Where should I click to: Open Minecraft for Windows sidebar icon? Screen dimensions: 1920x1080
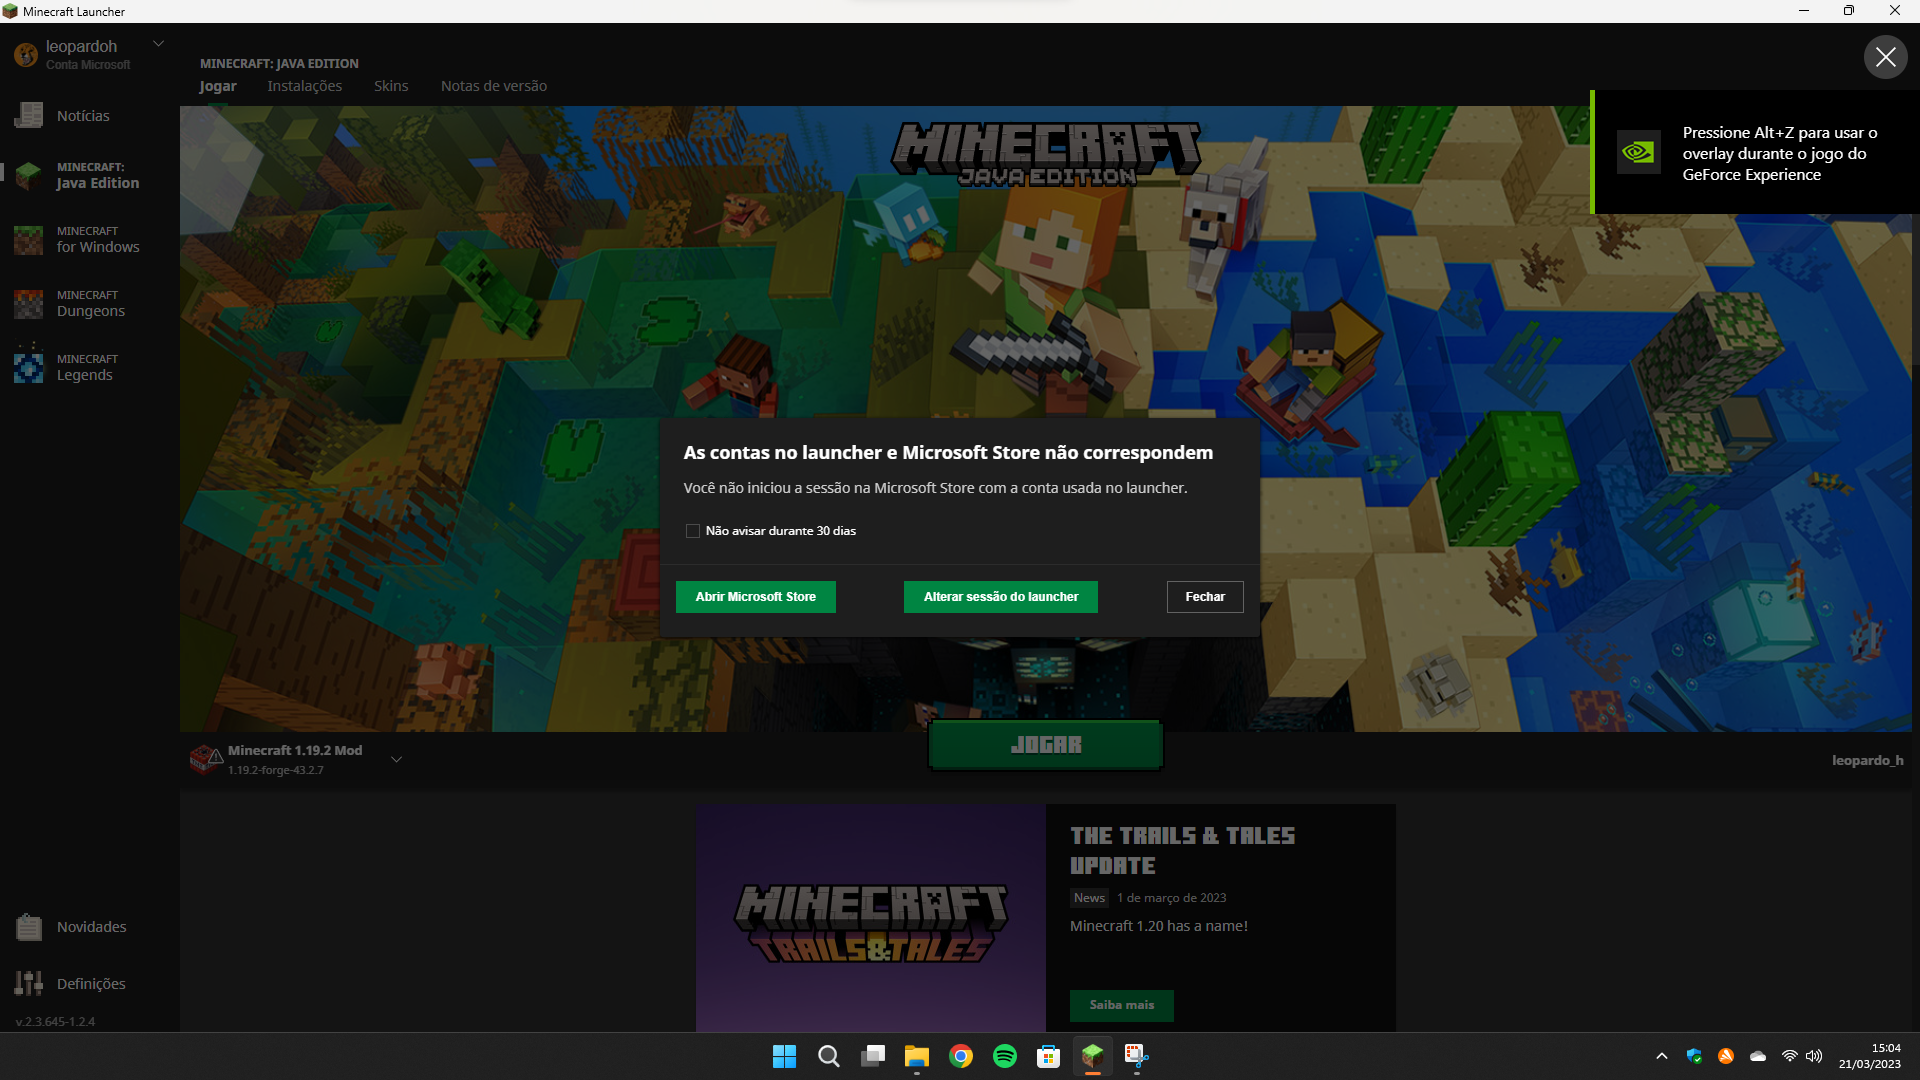29,240
